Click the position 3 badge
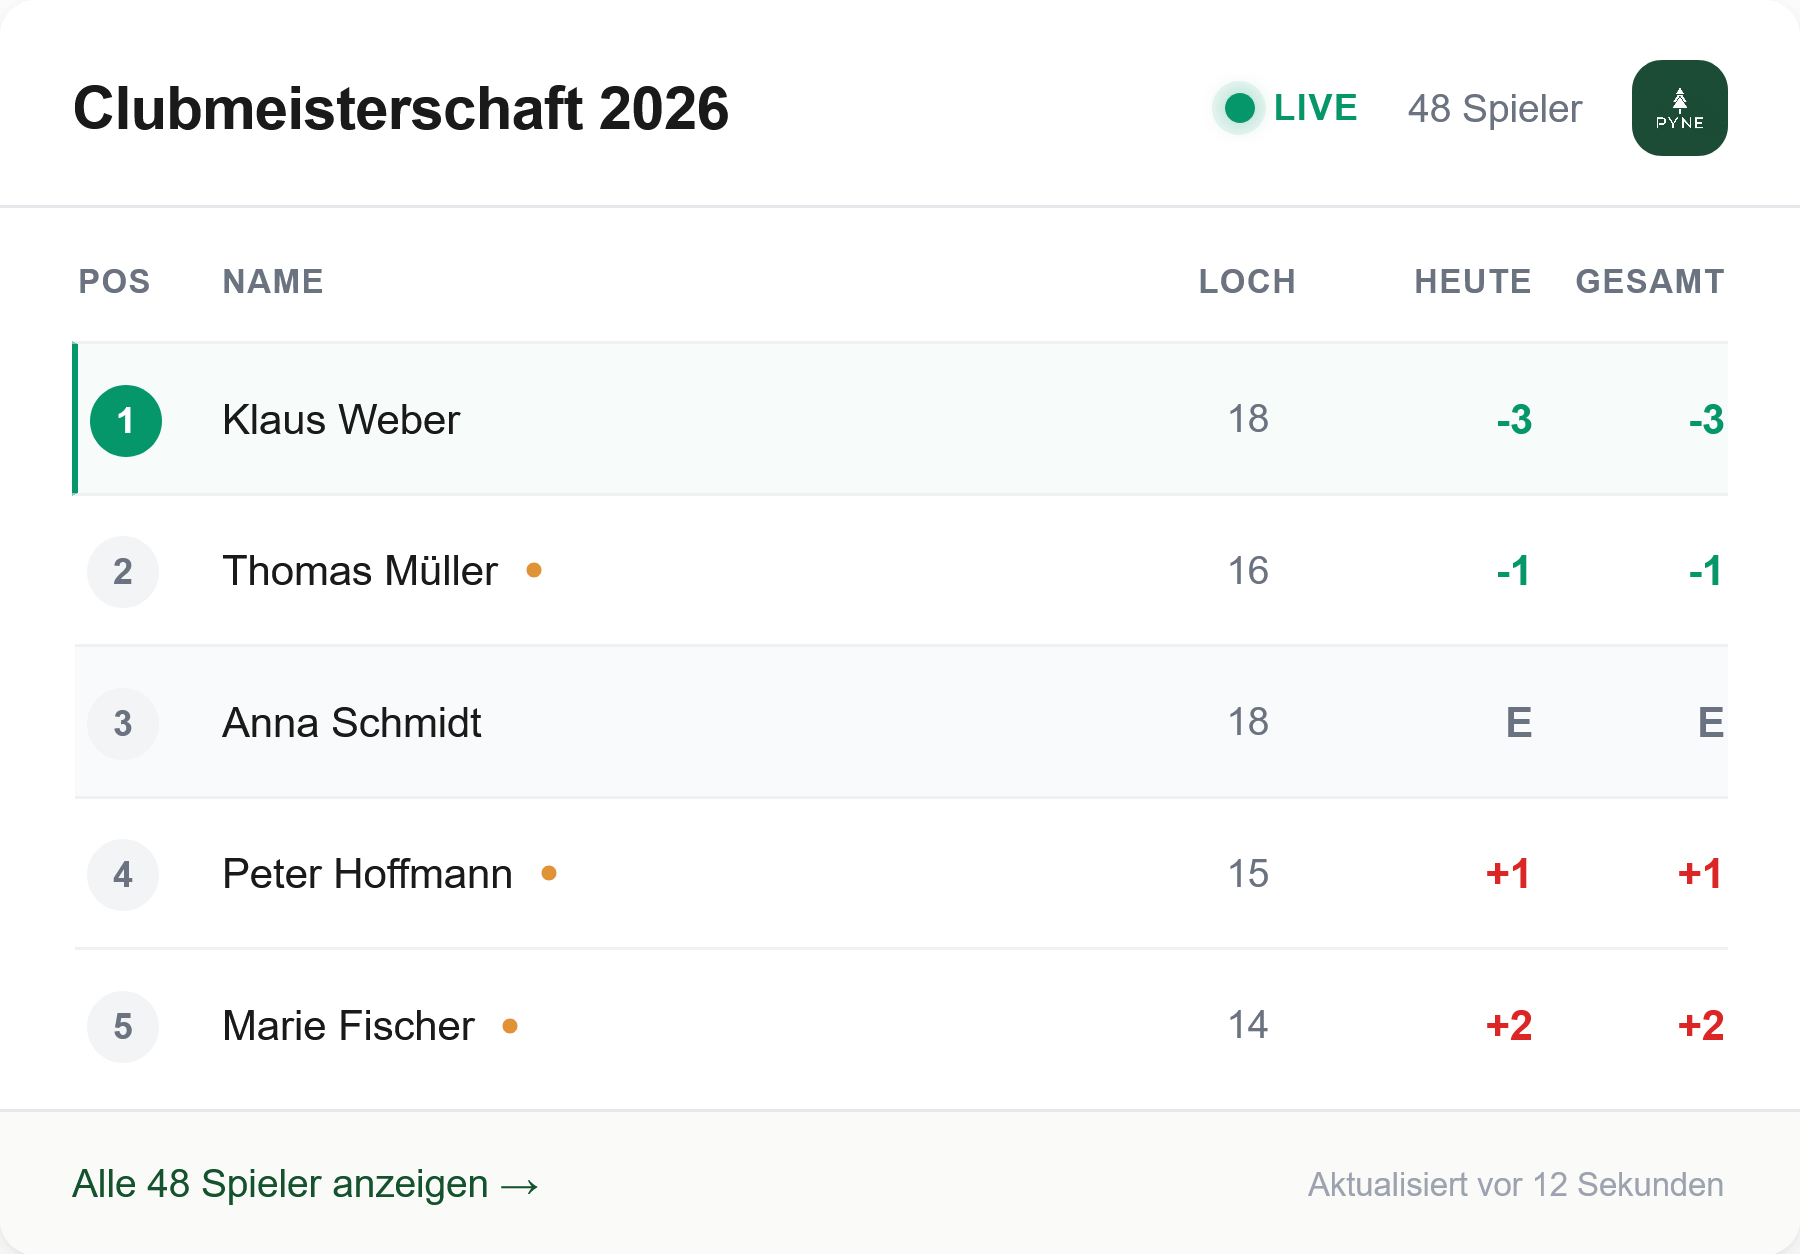This screenshot has width=1800, height=1254. click(123, 723)
